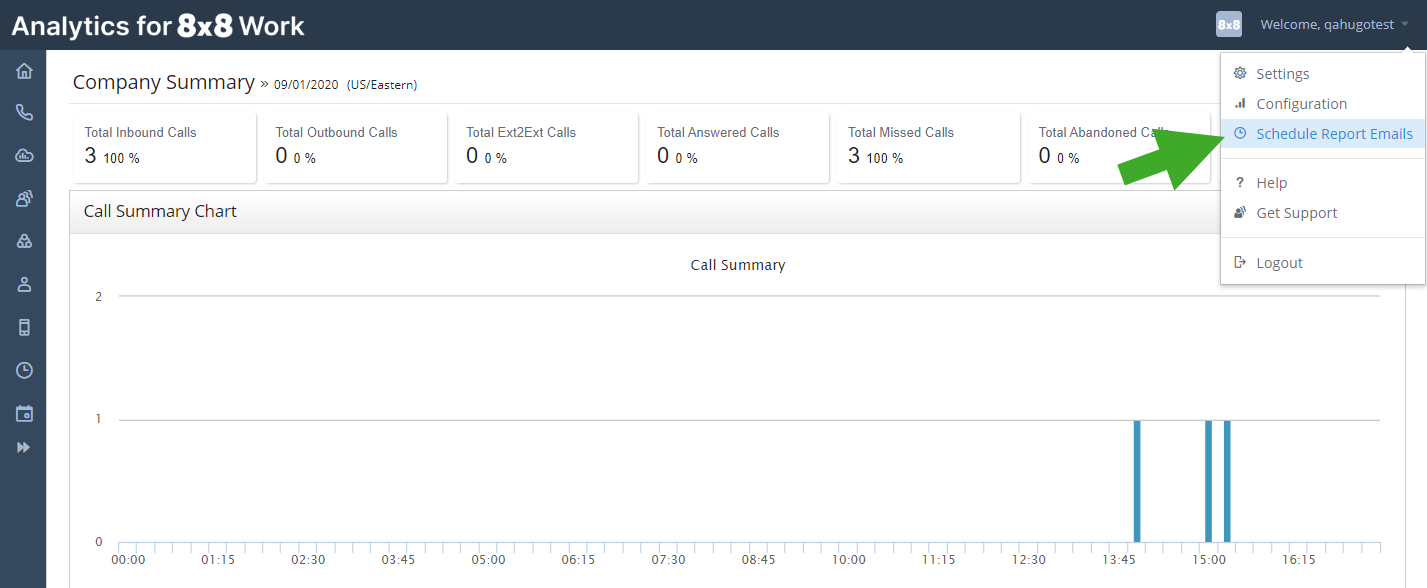Open the Company Summary home icon
The width and height of the screenshot is (1427, 588).
23,70
